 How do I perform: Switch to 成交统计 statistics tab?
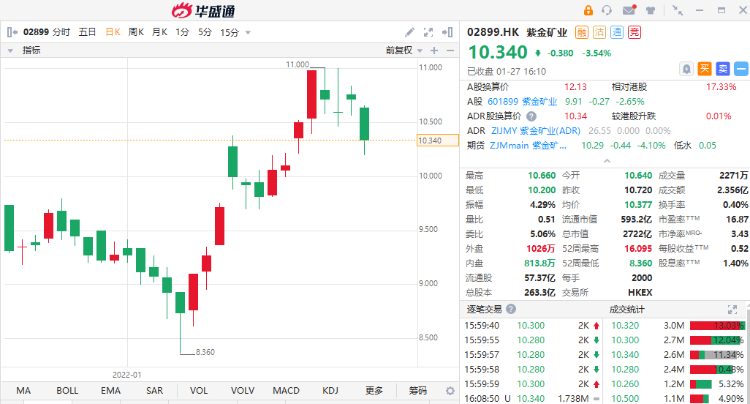(x=627, y=309)
